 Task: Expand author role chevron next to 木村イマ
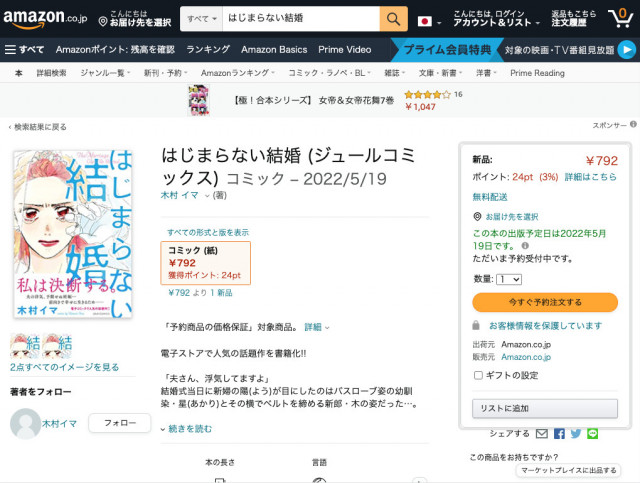207,196
